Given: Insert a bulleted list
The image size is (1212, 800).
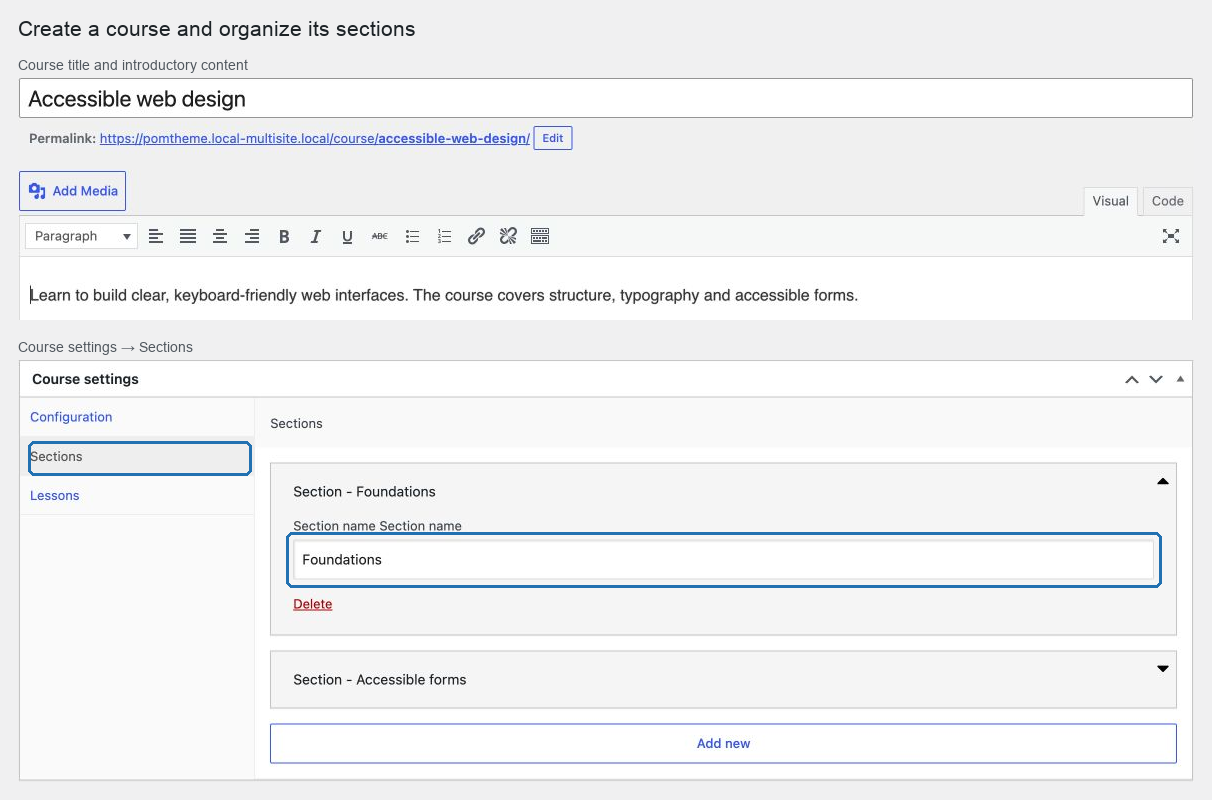Looking at the screenshot, I should click(412, 236).
